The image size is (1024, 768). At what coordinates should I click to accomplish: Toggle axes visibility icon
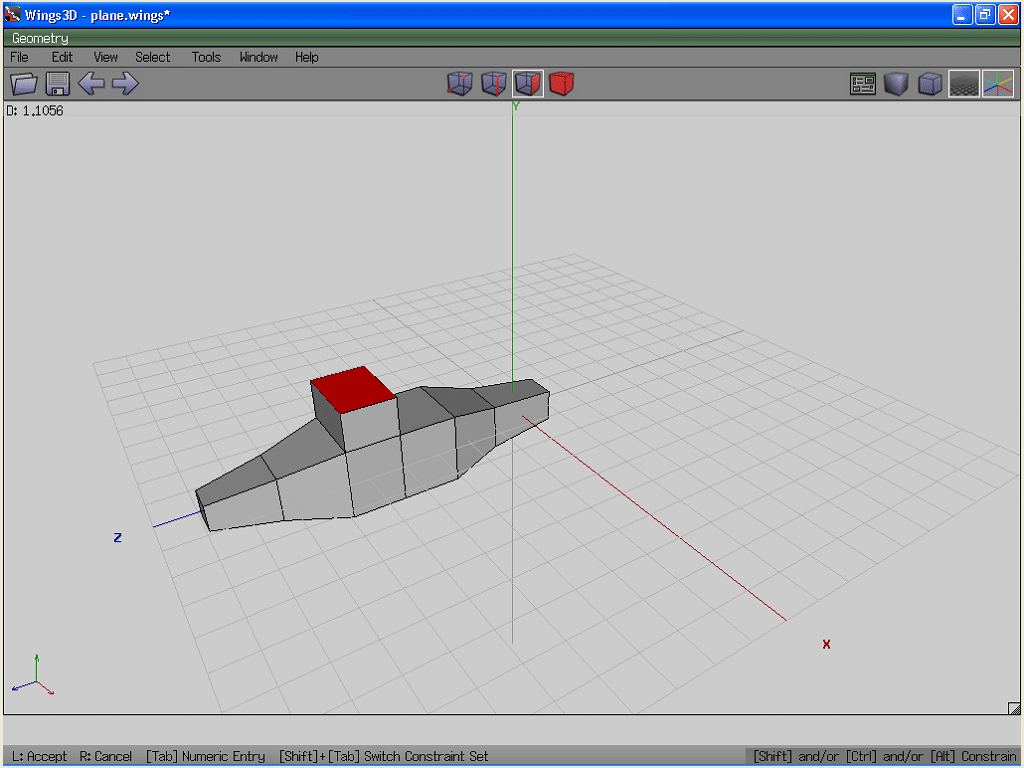point(997,84)
